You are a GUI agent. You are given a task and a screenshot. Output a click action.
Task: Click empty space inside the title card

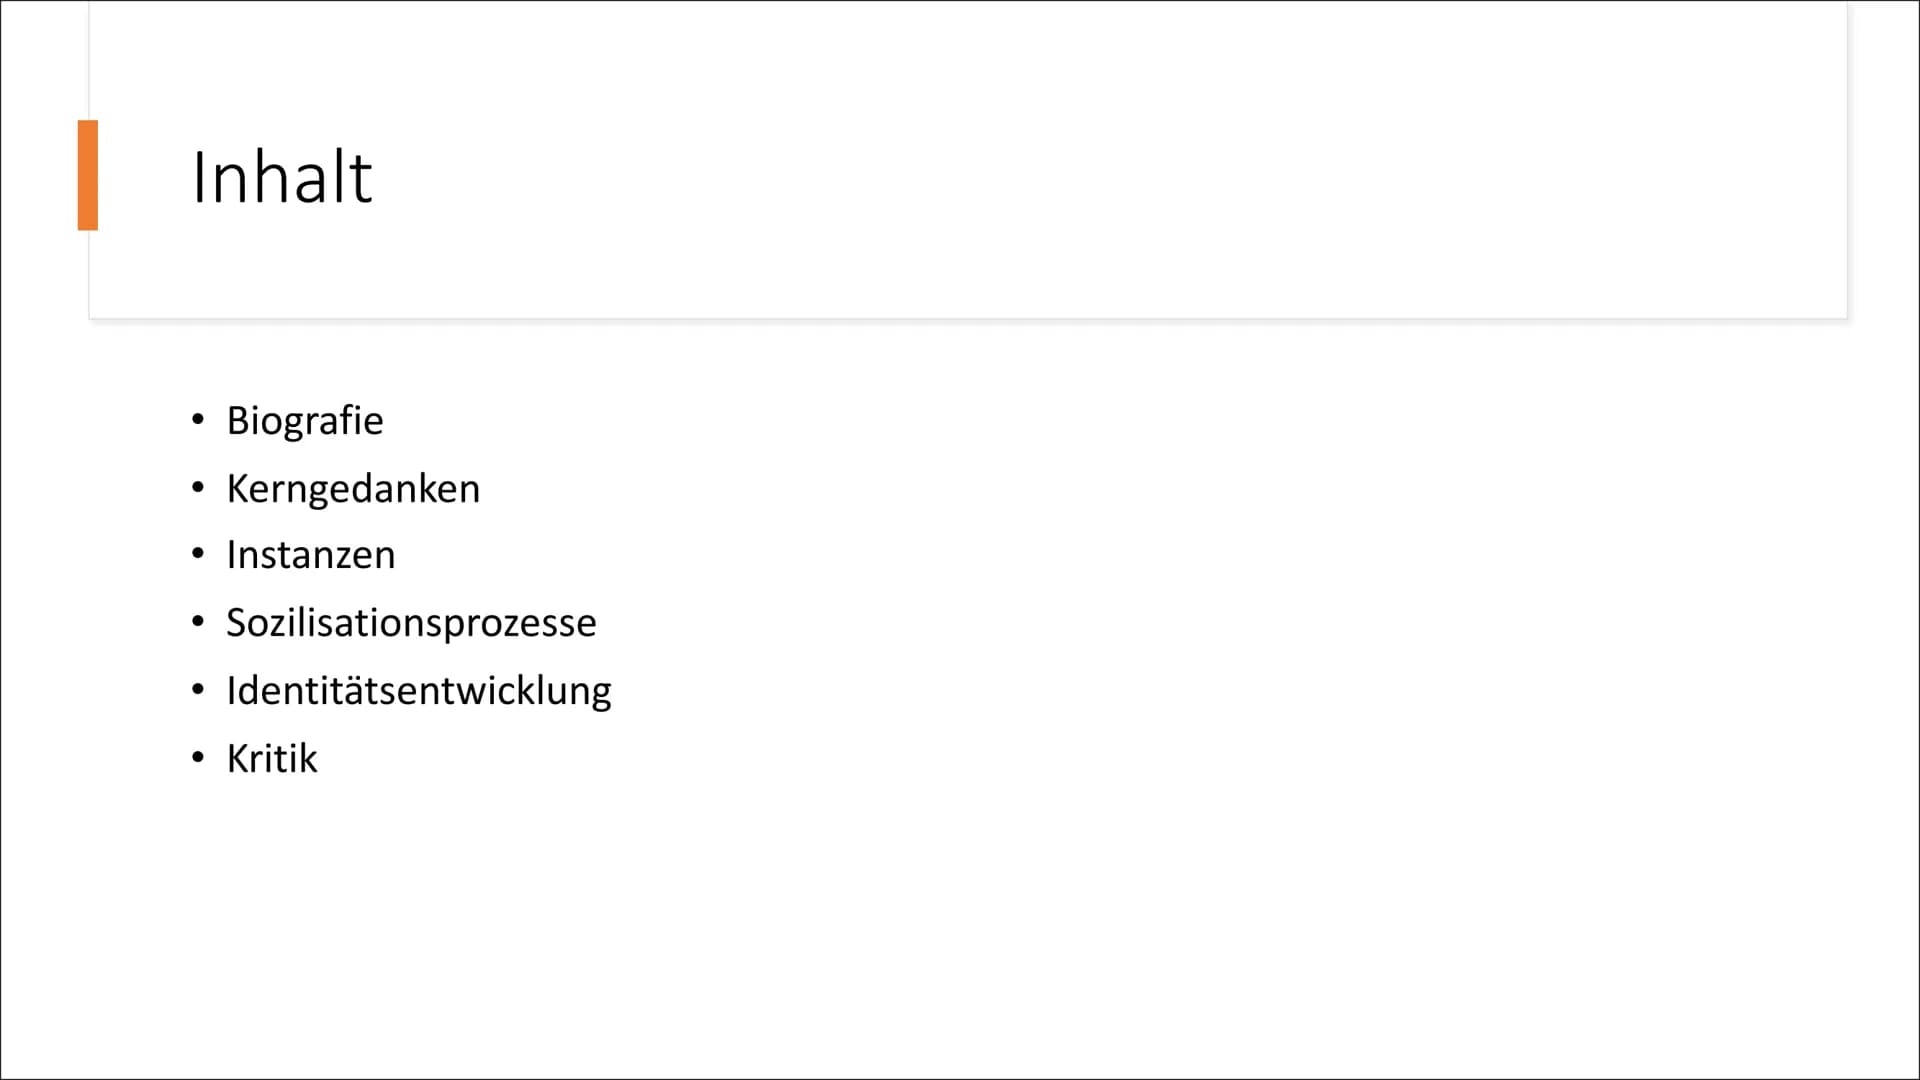click(x=1100, y=170)
